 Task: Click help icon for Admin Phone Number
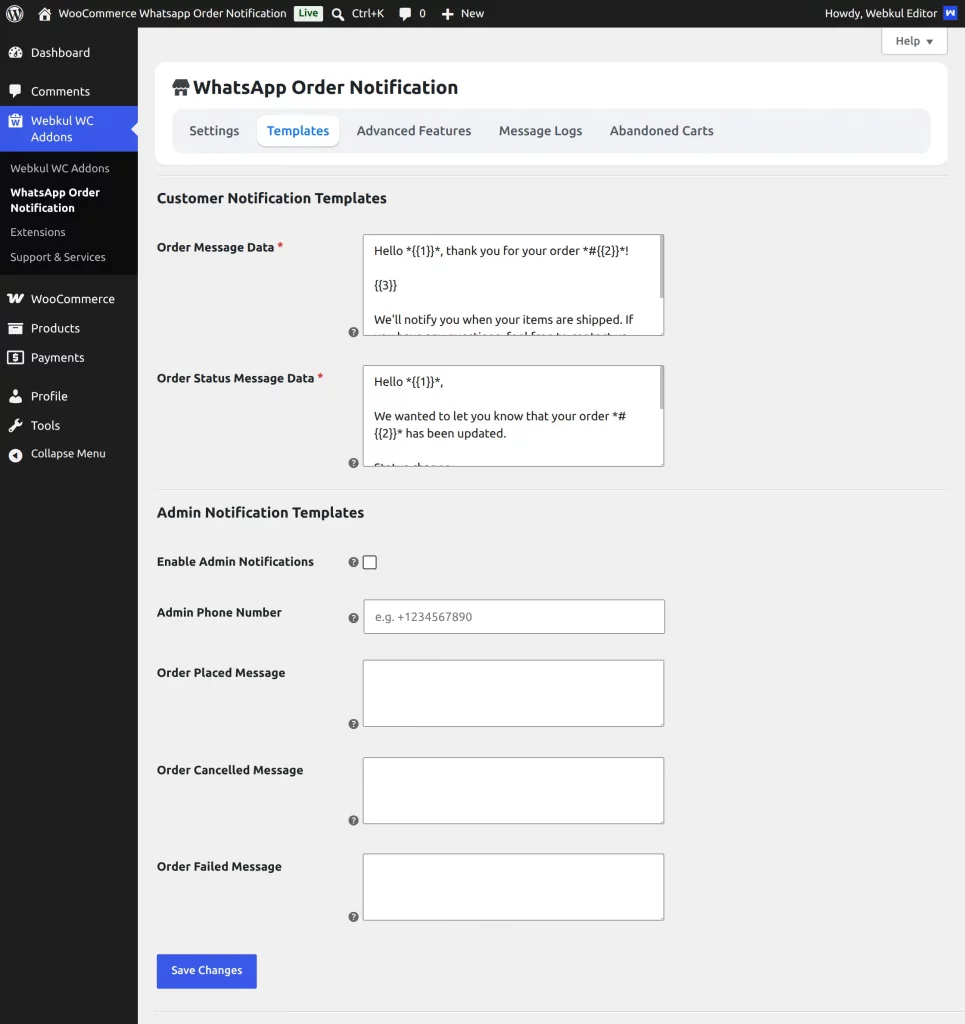coord(353,618)
